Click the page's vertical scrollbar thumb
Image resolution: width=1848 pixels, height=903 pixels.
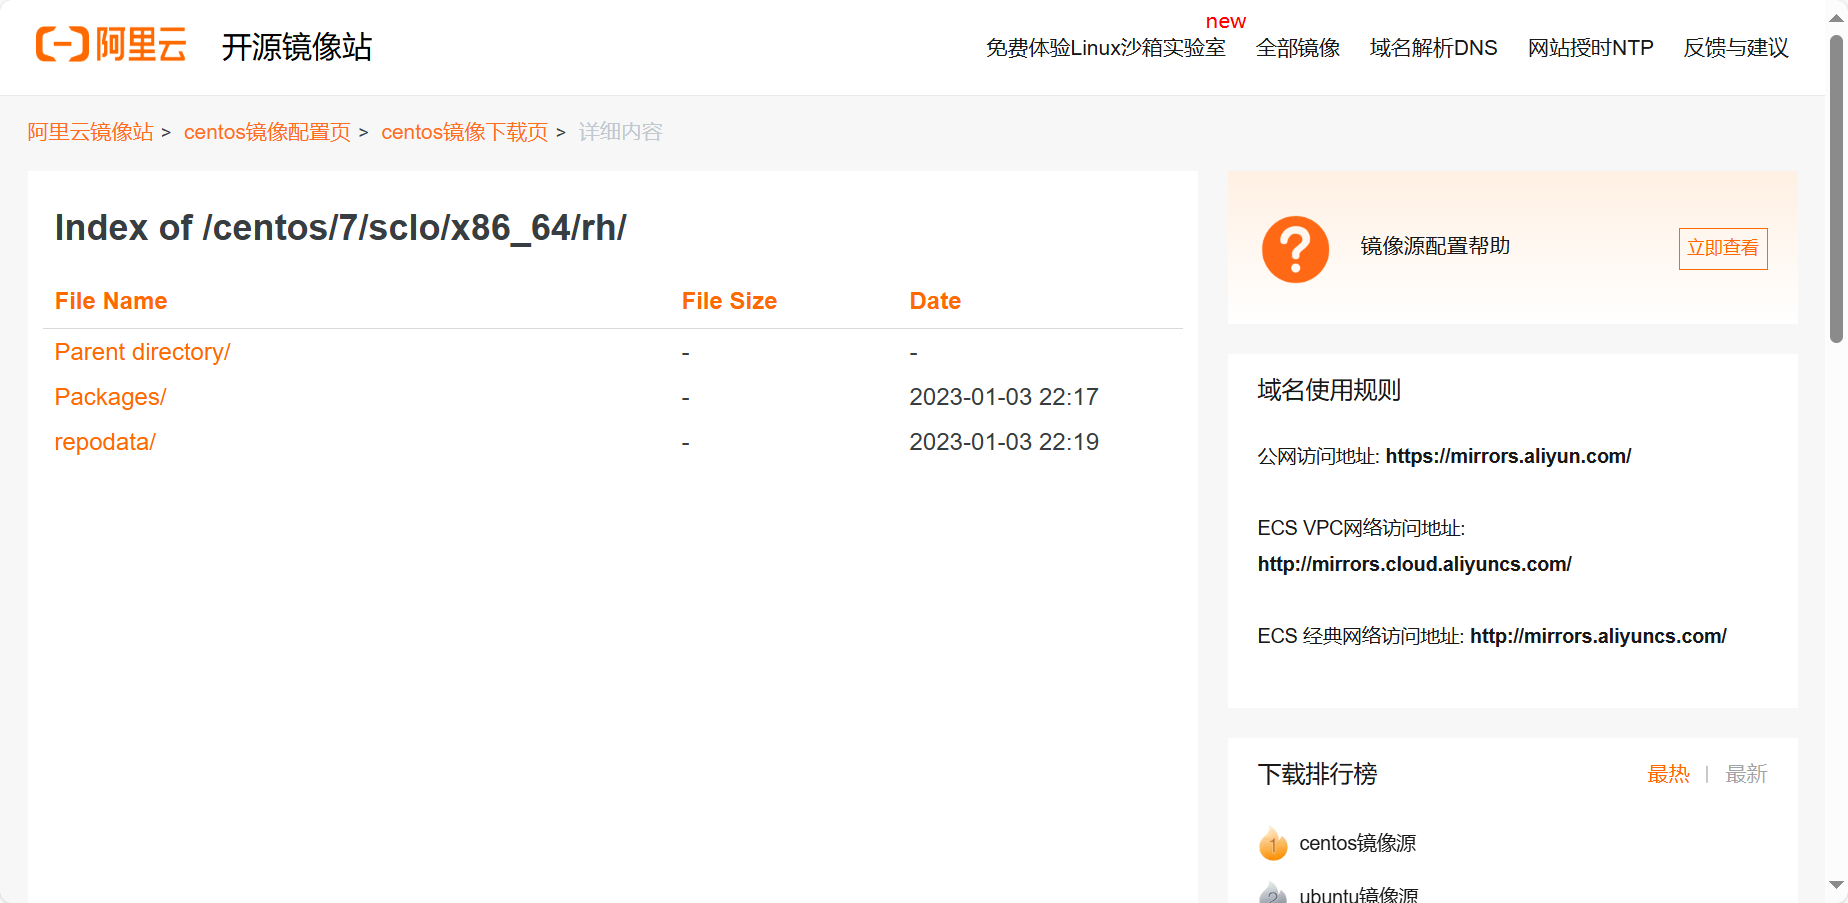(1836, 189)
